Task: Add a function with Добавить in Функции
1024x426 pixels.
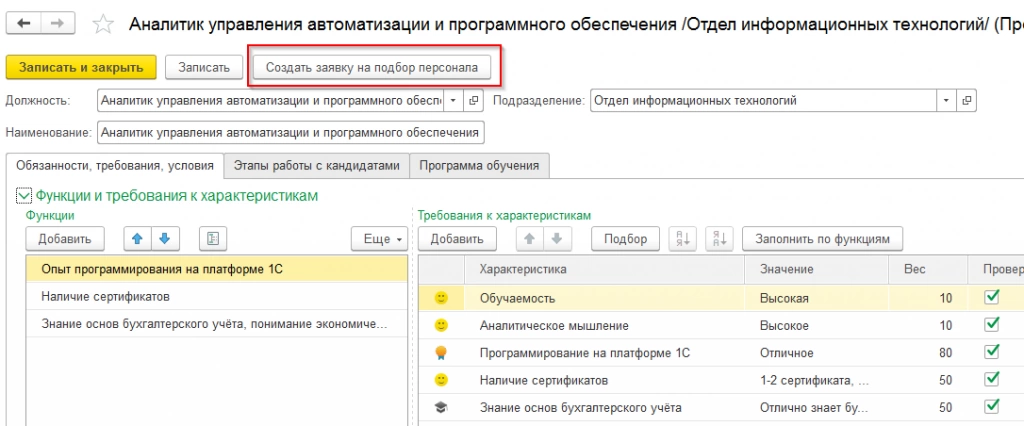Action: (x=64, y=238)
